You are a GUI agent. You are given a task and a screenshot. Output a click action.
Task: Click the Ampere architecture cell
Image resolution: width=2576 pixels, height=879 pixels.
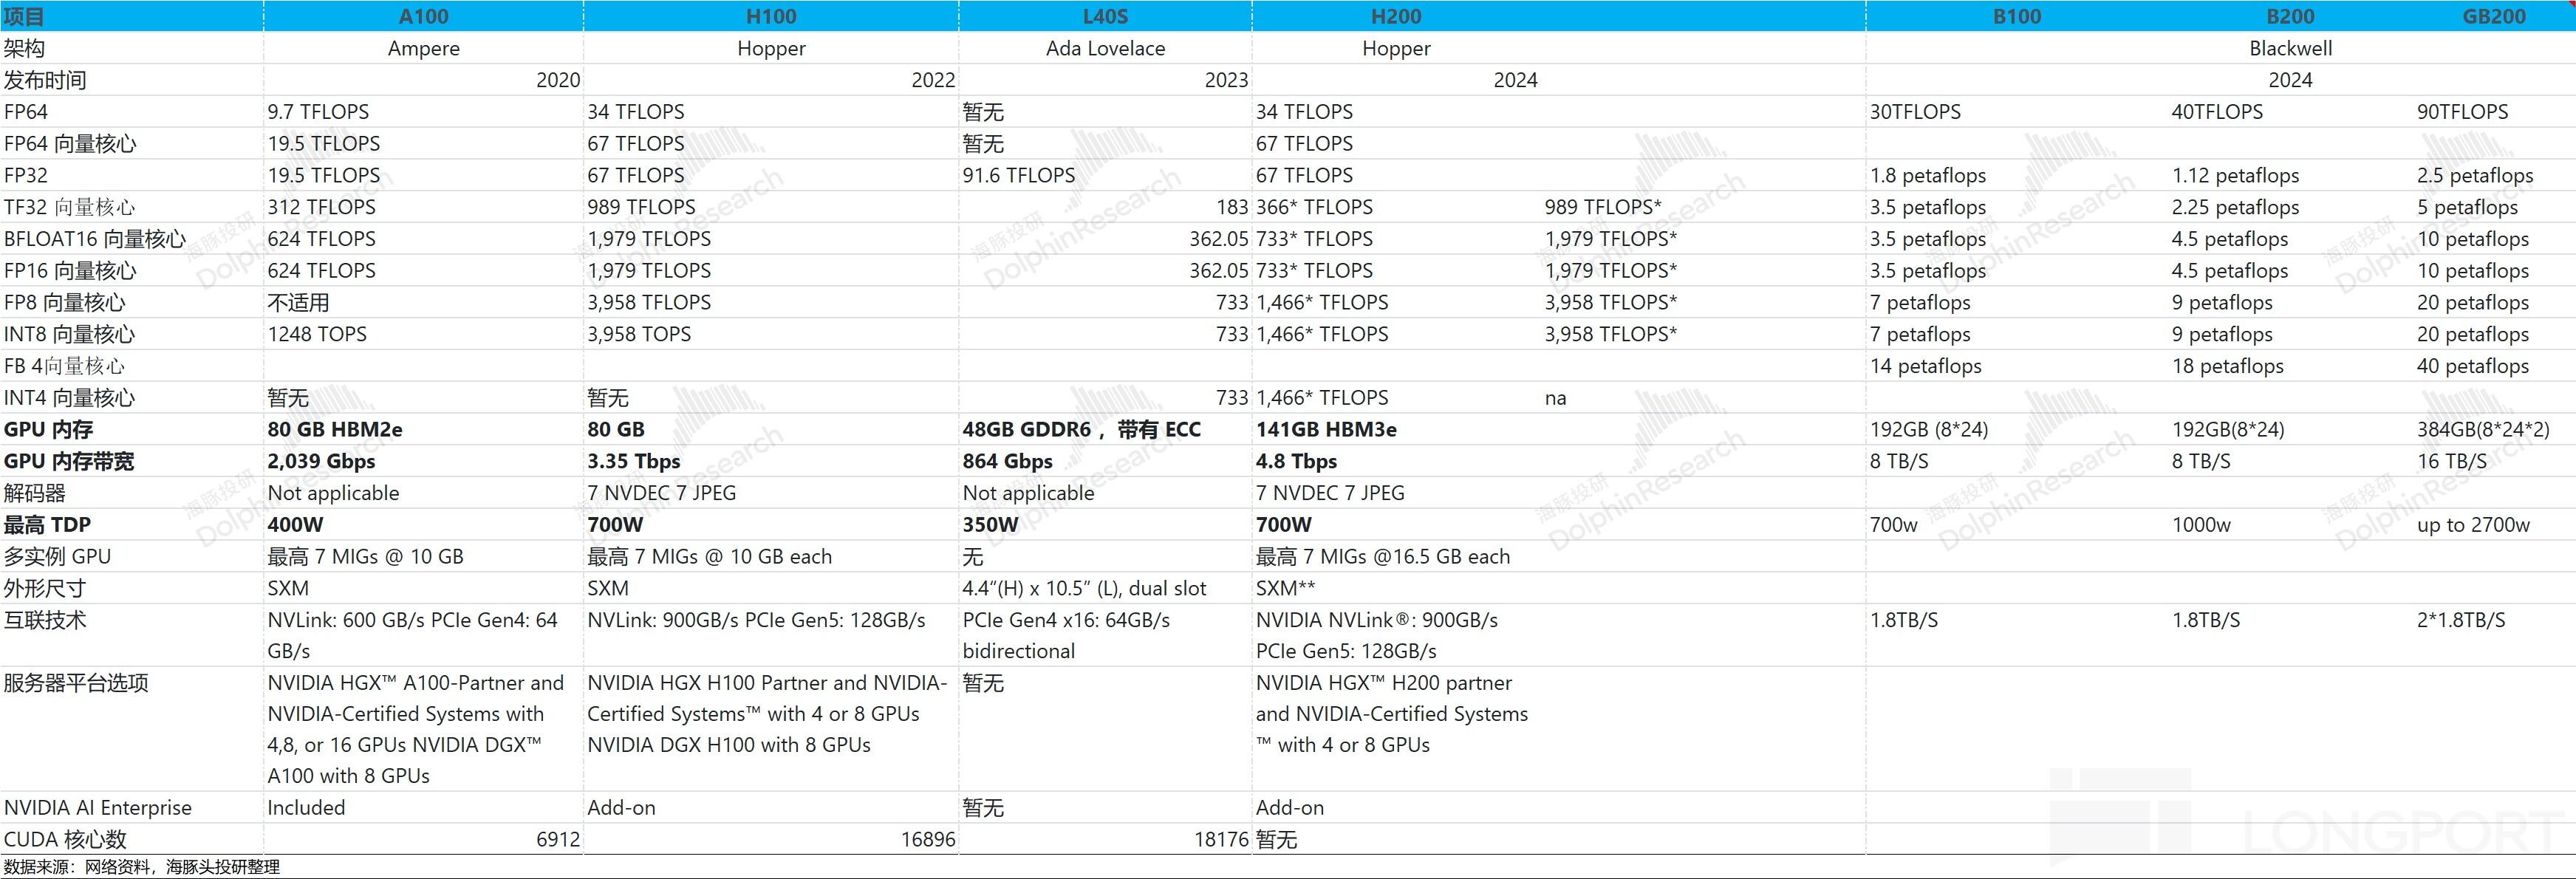424,48
